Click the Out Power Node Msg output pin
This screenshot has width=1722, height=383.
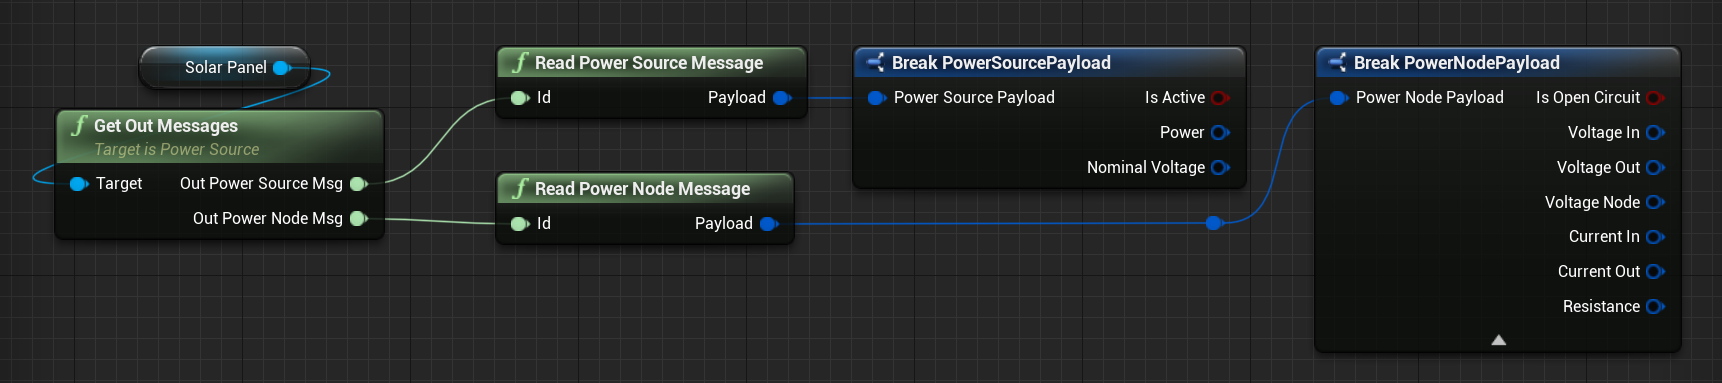359,219
